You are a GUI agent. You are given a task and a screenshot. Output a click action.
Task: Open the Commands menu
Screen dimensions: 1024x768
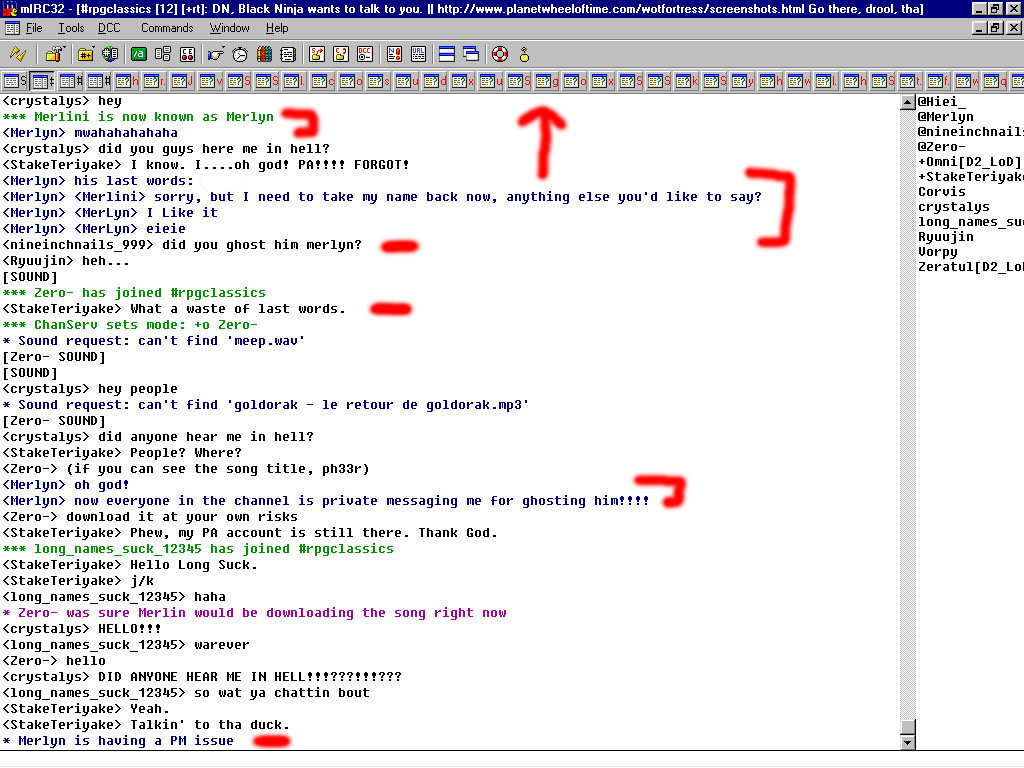point(167,28)
